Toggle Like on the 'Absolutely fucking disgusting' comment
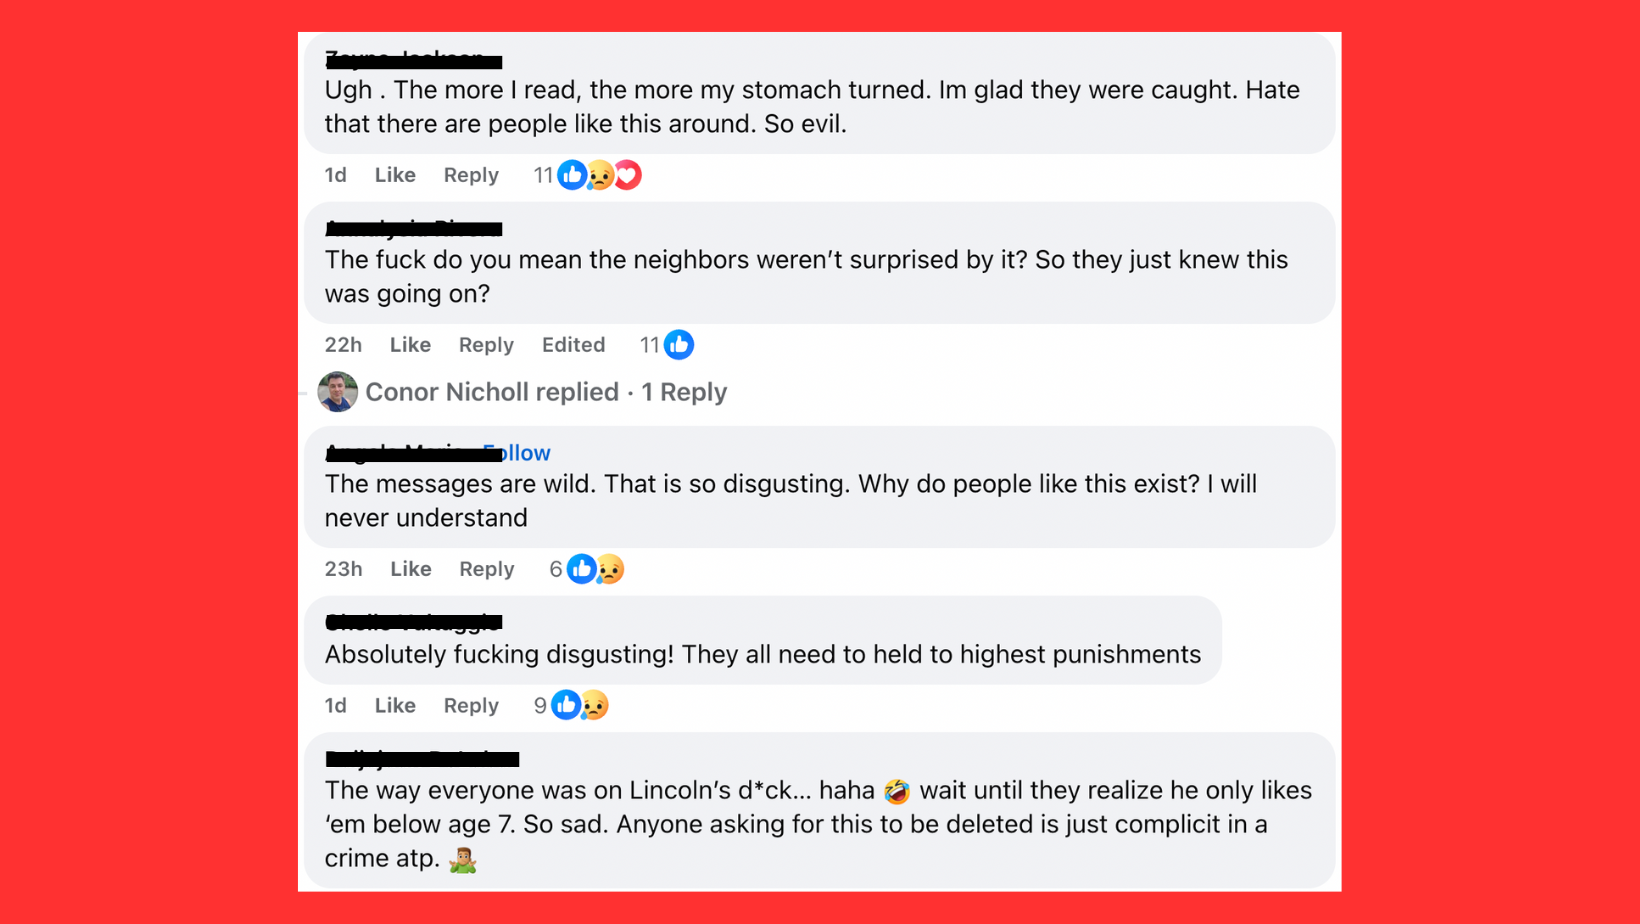 click(x=395, y=705)
